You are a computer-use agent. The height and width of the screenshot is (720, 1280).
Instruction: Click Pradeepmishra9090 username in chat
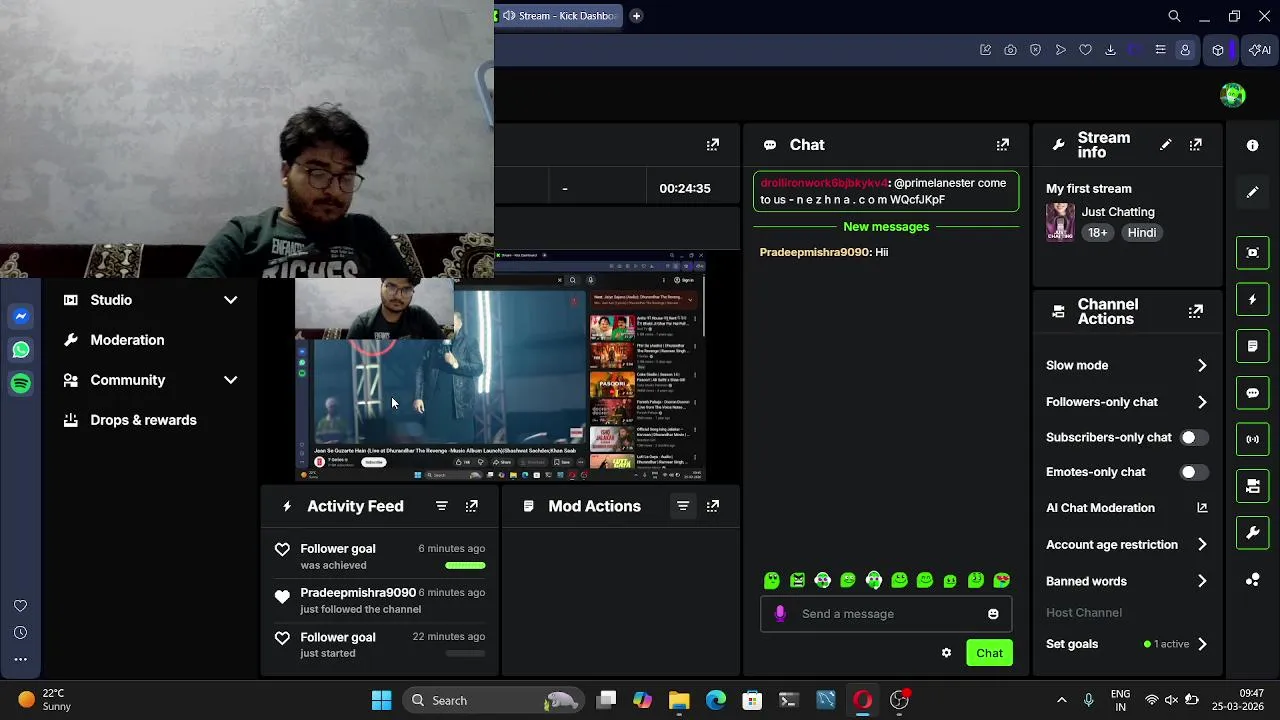point(814,252)
